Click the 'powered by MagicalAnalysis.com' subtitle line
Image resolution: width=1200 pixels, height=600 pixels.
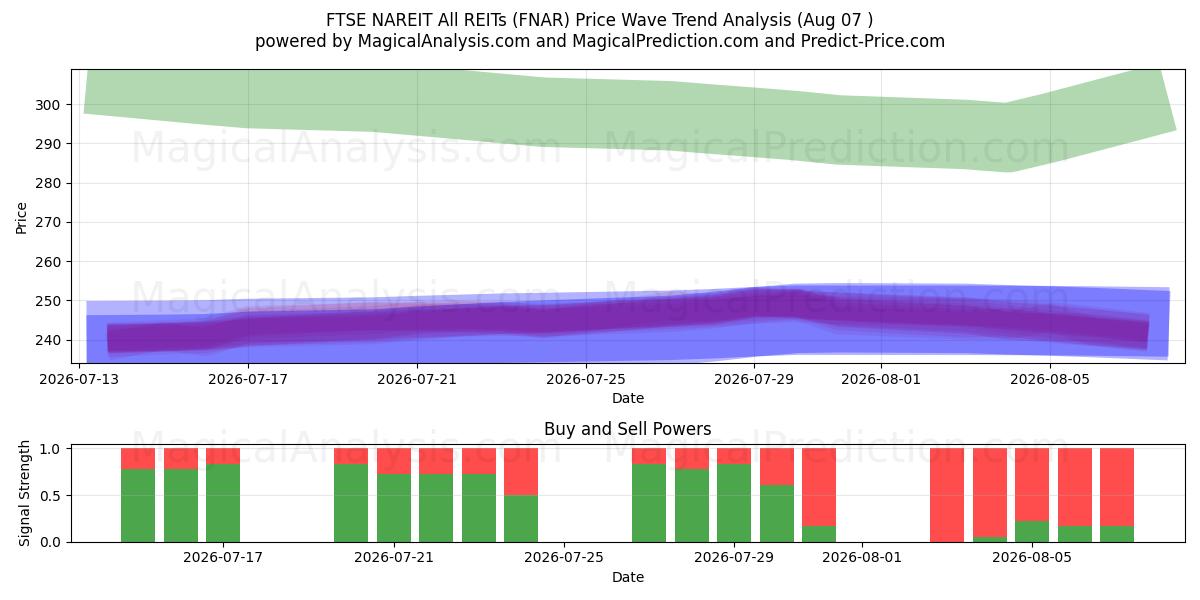point(600,41)
